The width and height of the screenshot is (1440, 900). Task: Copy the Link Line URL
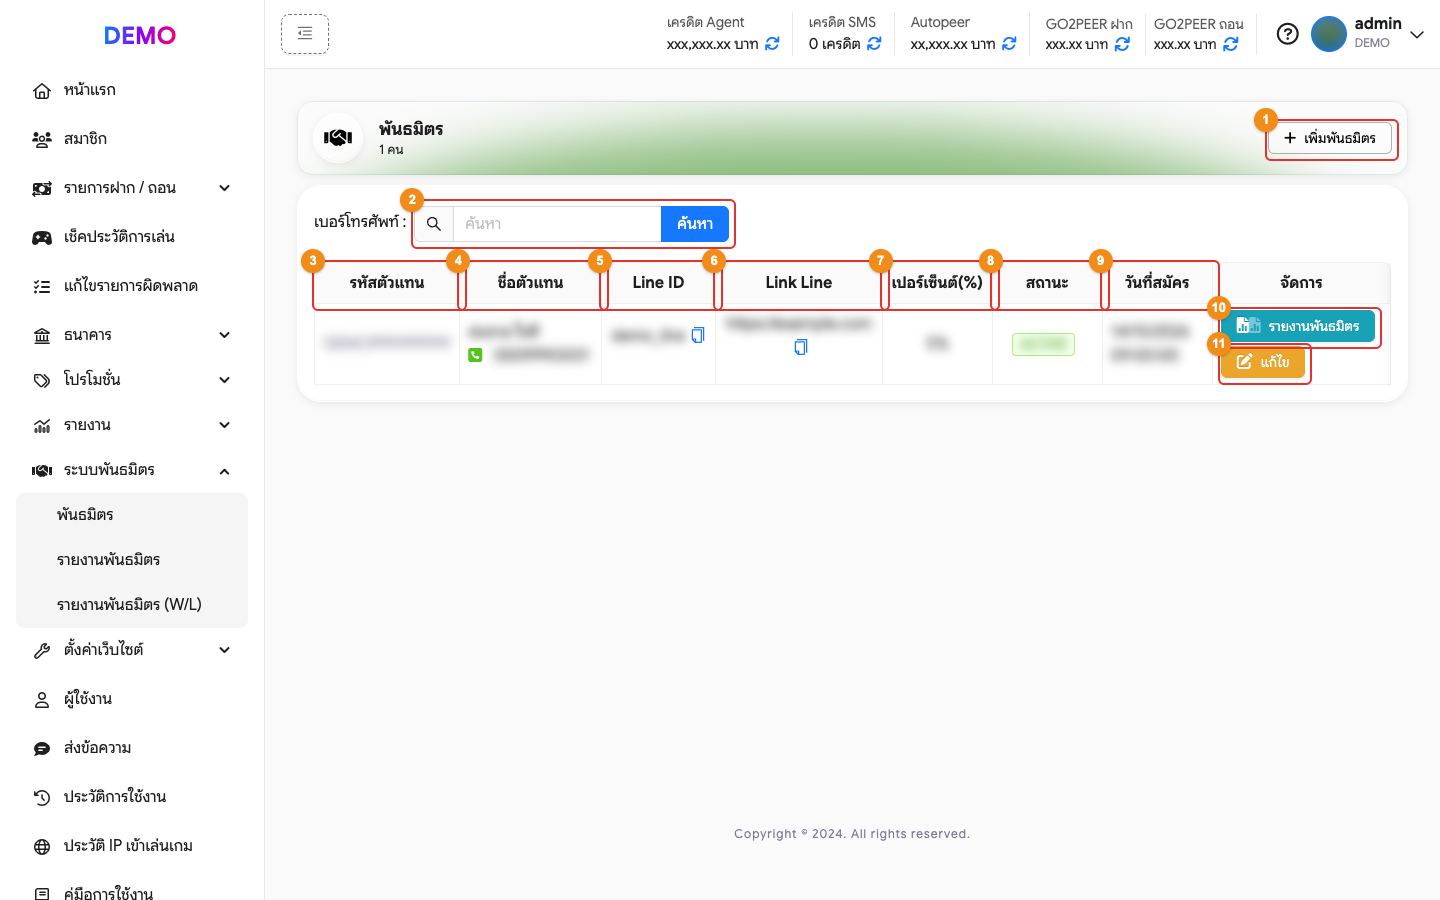click(800, 347)
